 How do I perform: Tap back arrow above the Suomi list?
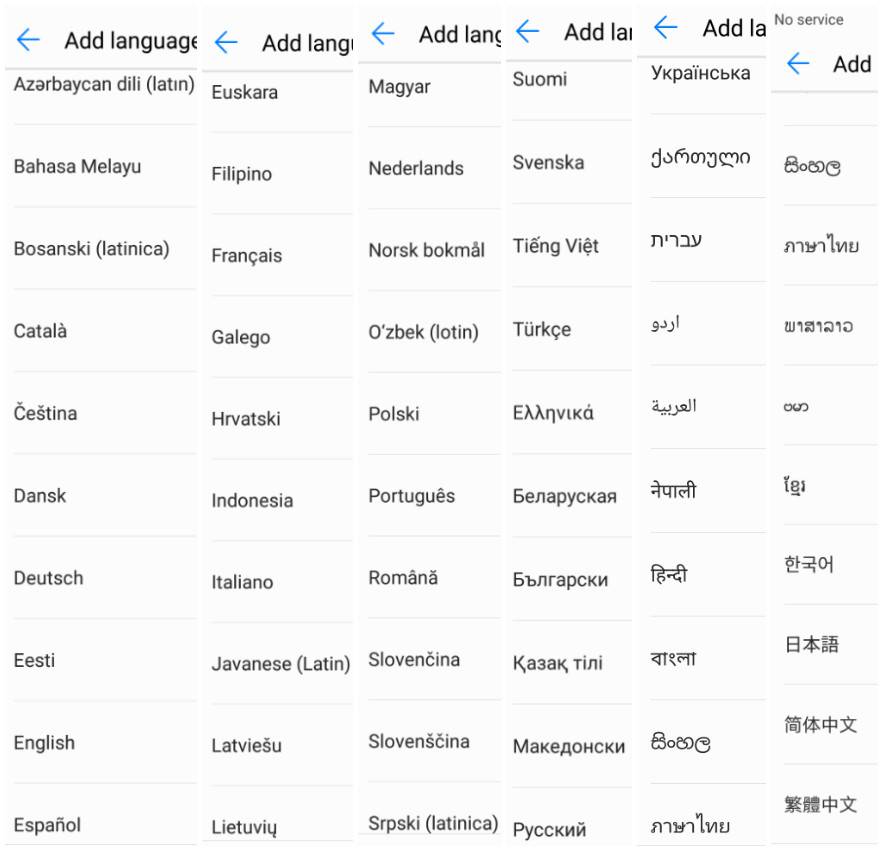pyautogui.click(x=527, y=32)
